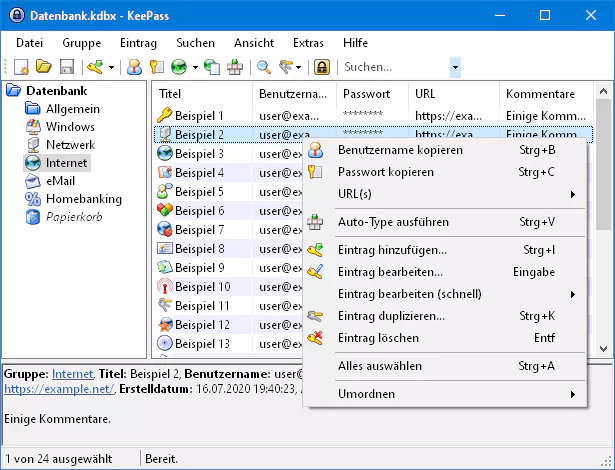
Task: Lock the workspace with padlock icon
Action: pyautogui.click(x=322, y=67)
